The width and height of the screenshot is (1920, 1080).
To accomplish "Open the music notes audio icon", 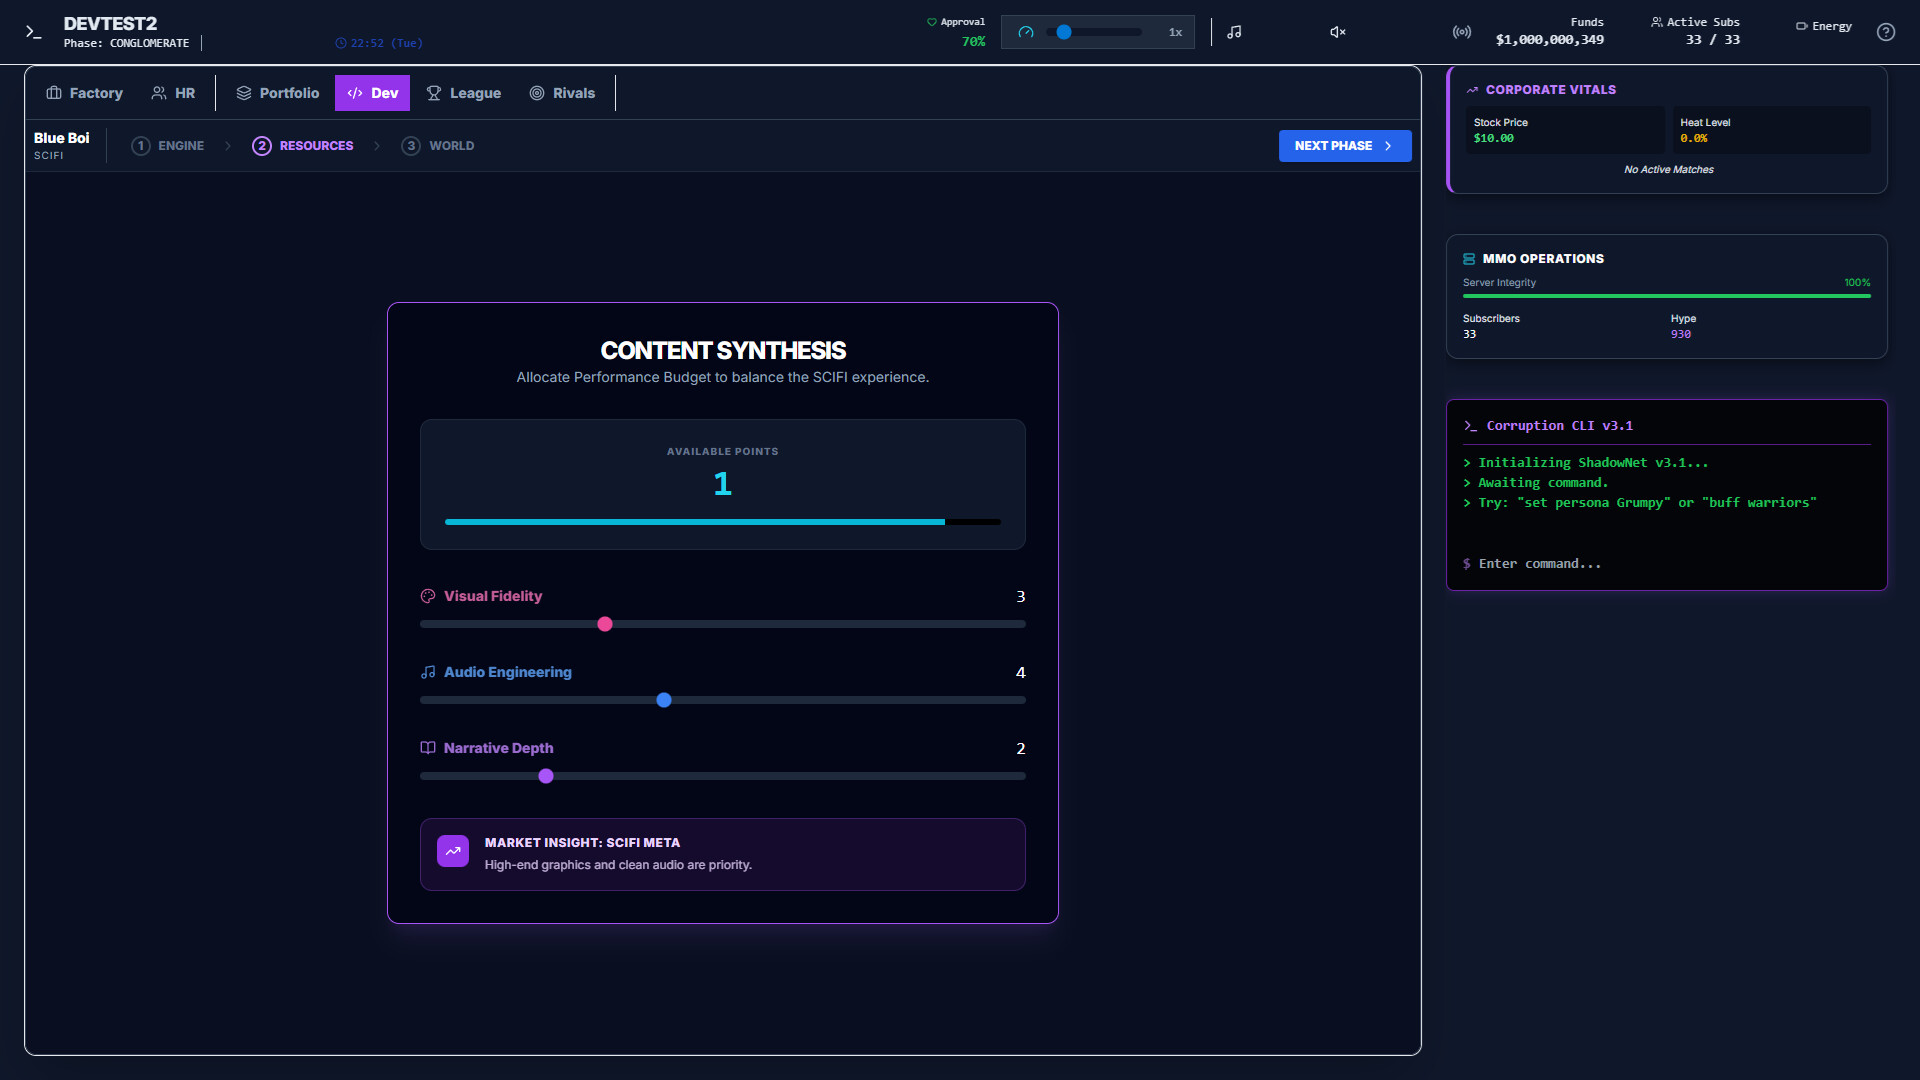I will pos(1233,31).
